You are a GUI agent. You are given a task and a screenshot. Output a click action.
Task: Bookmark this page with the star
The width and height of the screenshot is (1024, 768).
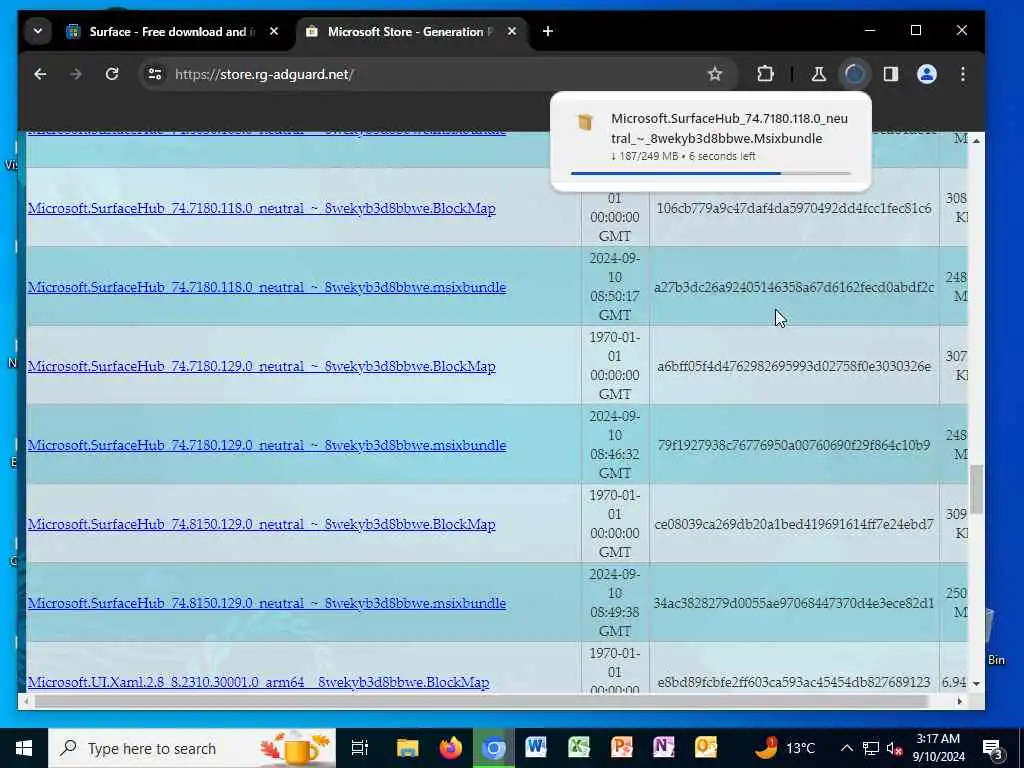click(x=715, y=74)
